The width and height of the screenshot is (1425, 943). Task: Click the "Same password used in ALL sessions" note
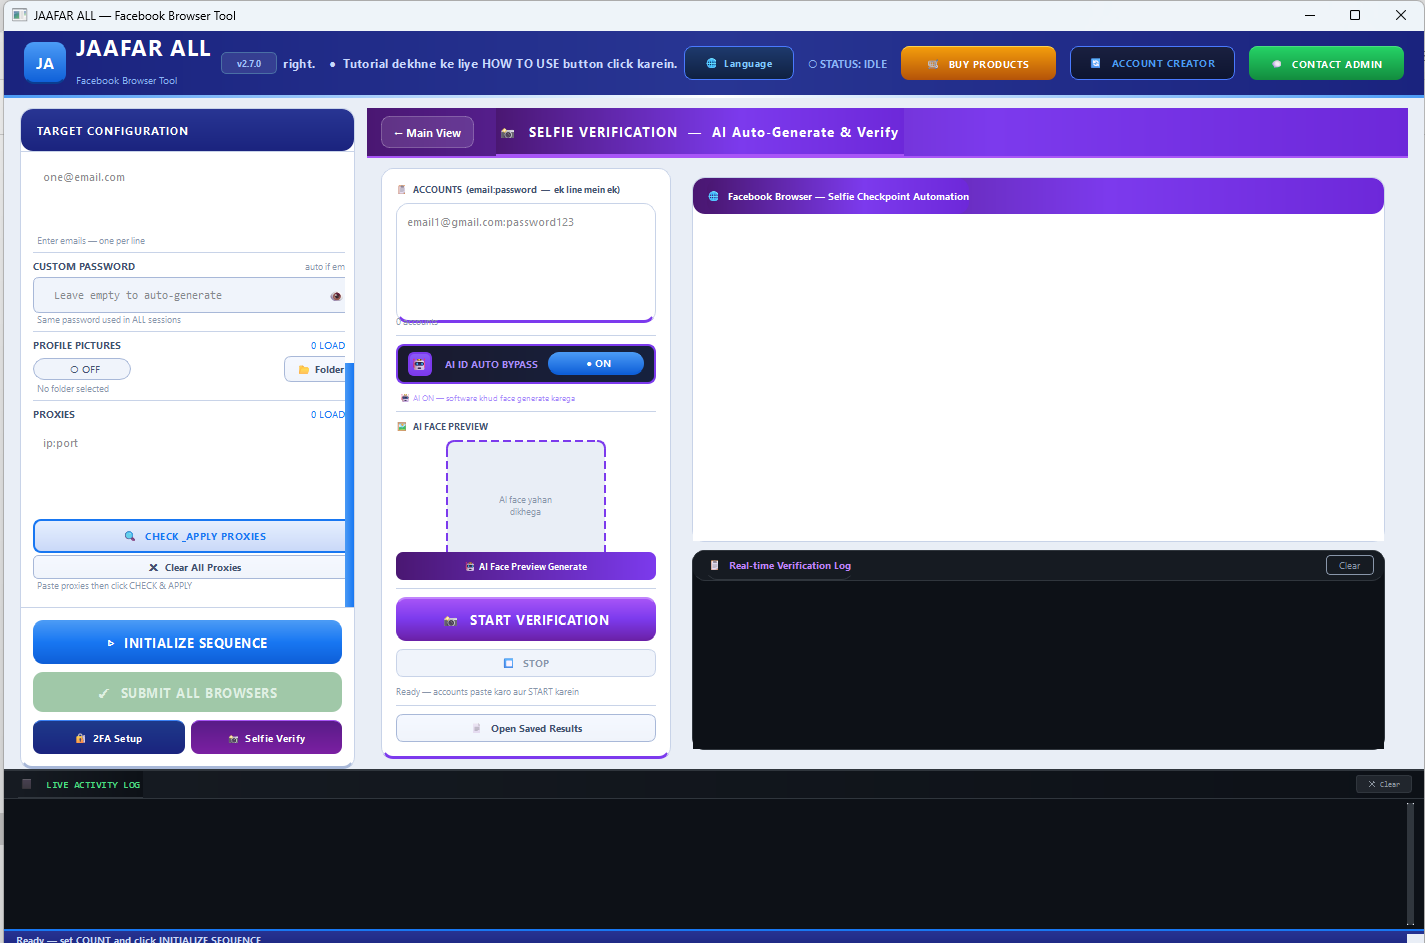point(109,320)
